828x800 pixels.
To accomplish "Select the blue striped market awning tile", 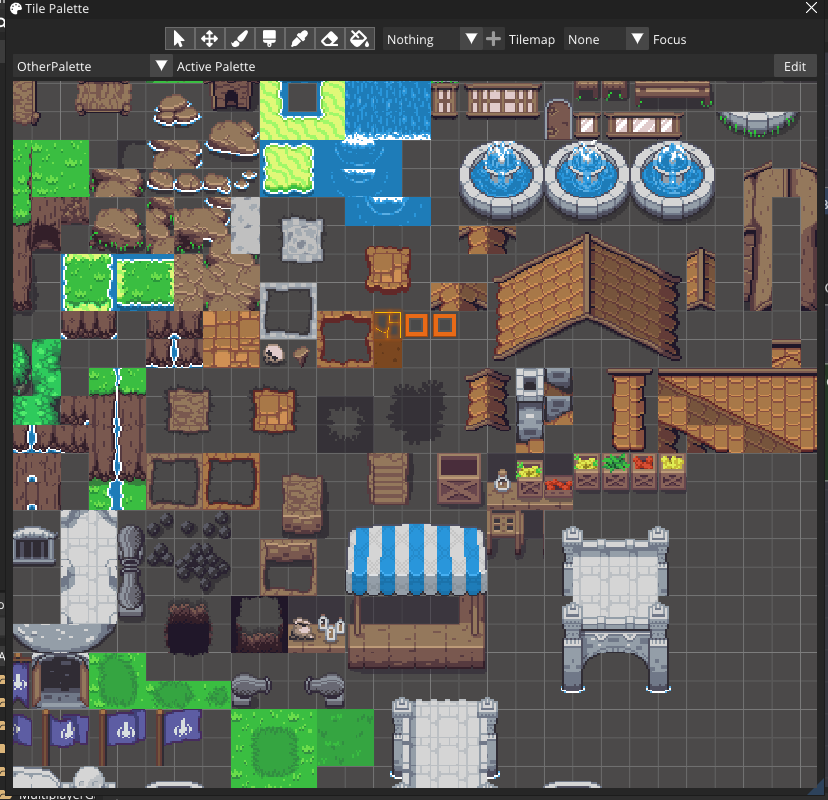I will (x=416, y=559).
